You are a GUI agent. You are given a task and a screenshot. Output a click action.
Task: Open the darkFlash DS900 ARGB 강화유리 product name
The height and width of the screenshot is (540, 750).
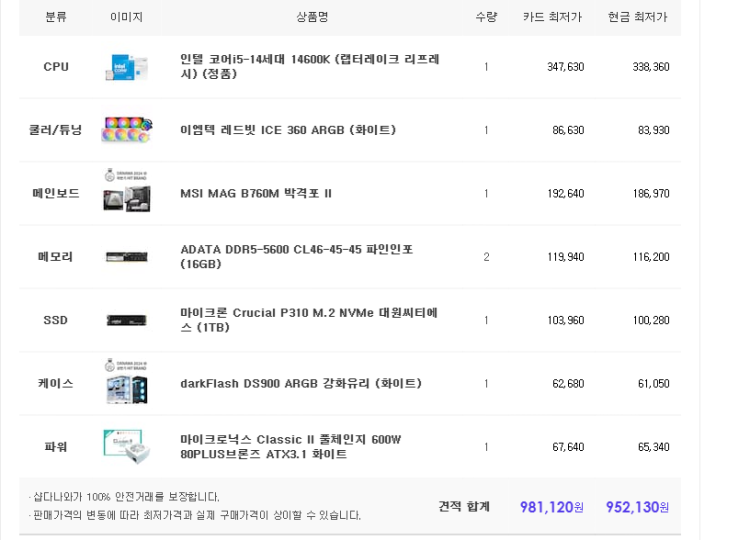(301, 384)
